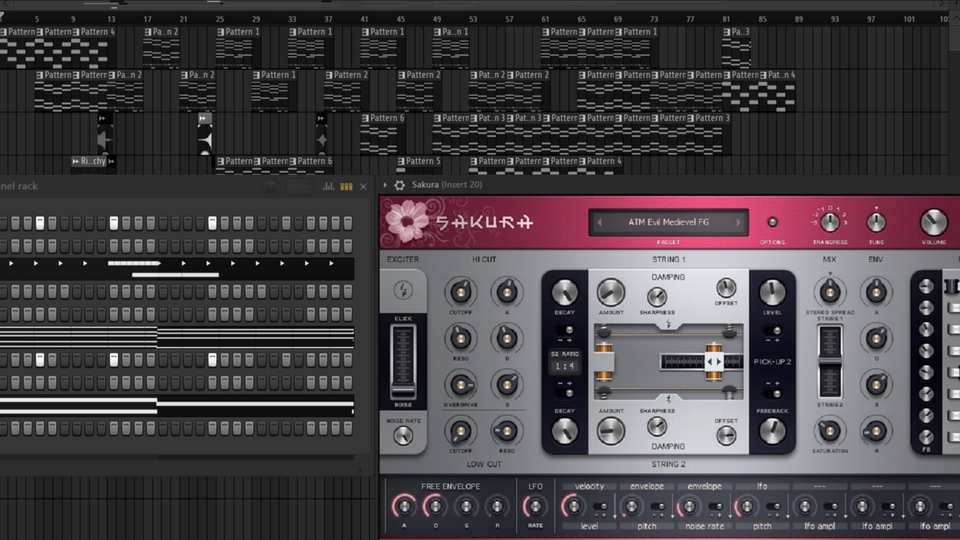Toggle String 2 Decay polarity switch

(564, 393)
